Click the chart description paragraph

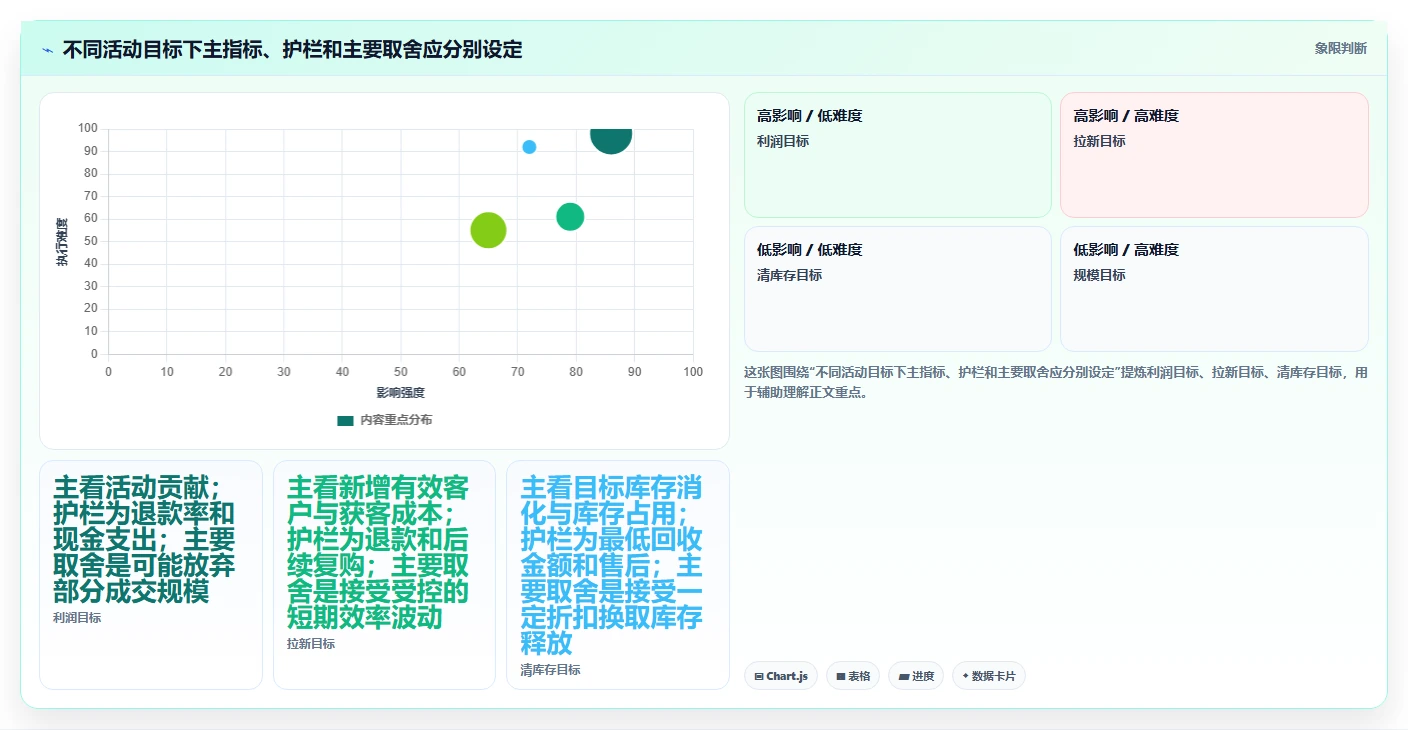click(x=1056, y=382)
